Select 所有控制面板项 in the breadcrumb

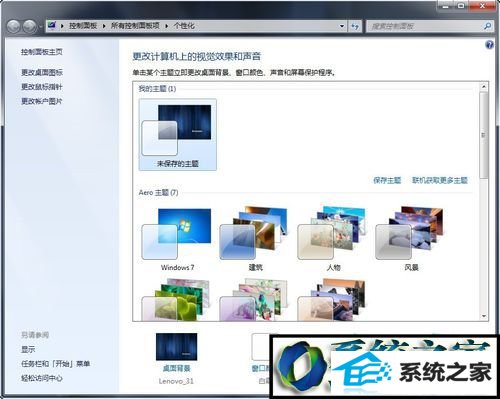pos(135,26)
